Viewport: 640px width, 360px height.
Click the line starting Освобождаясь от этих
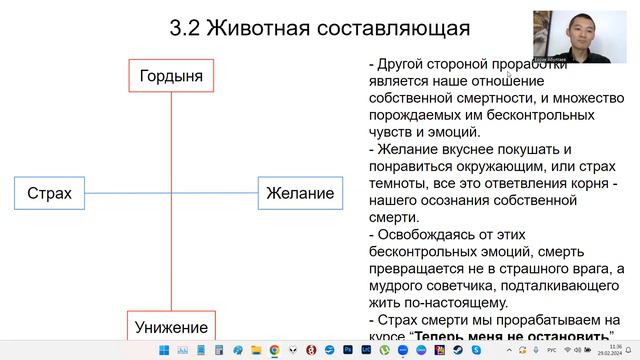click(x=447, y=235)
